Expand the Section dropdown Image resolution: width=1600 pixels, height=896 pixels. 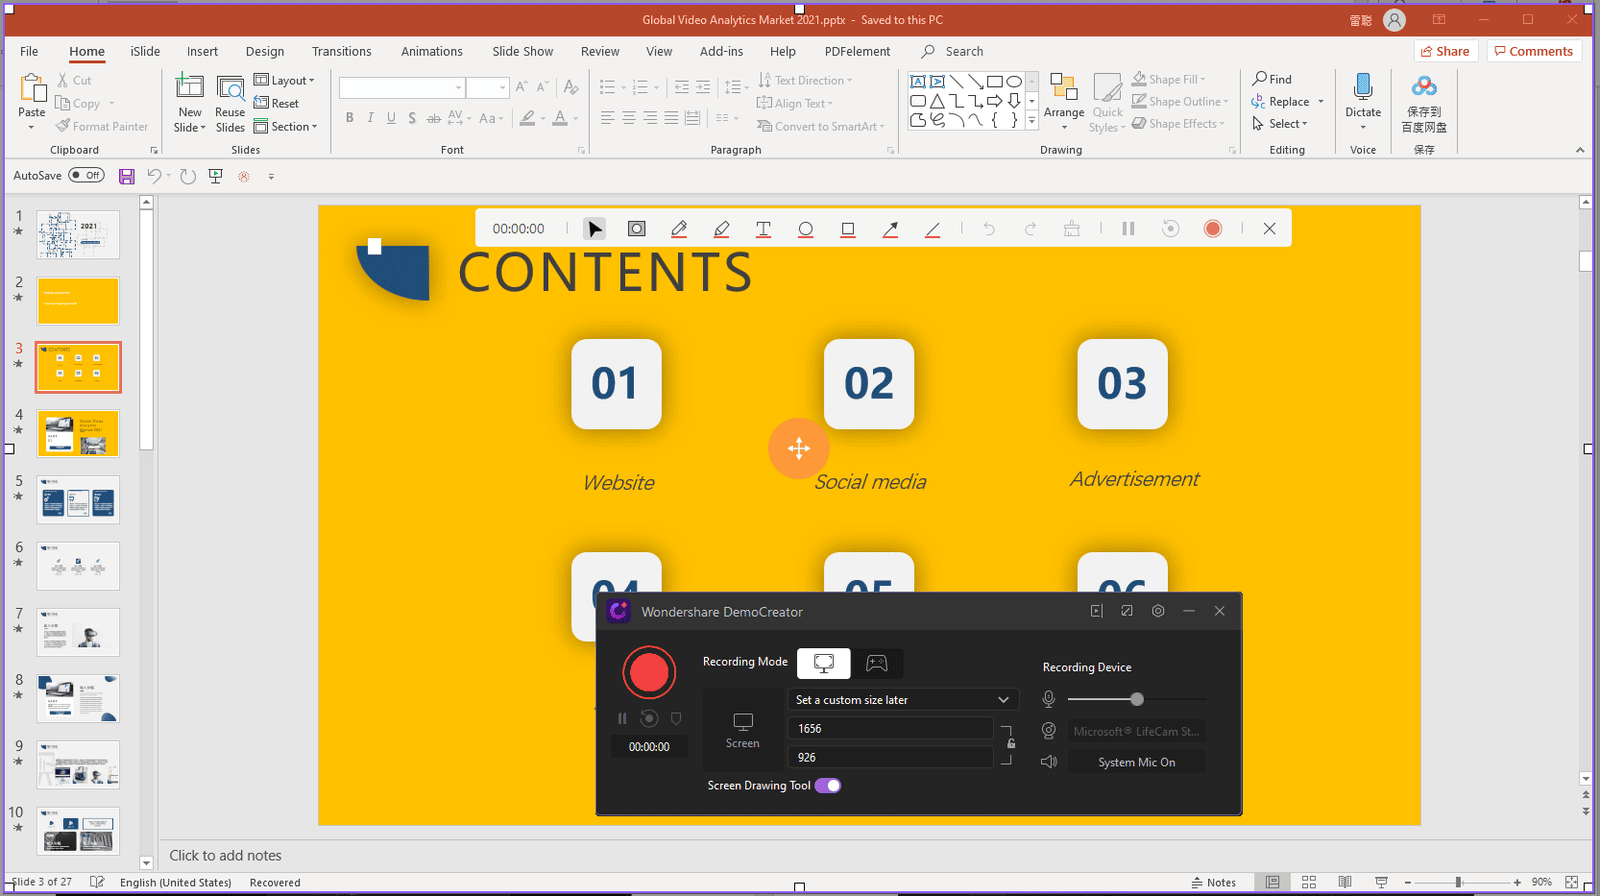click(x=286, y=127)
